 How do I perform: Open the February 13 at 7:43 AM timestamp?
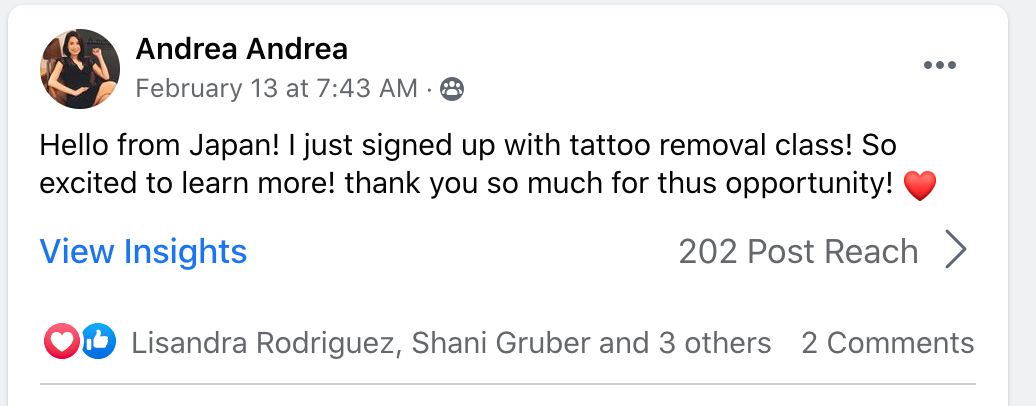point(276,89)
